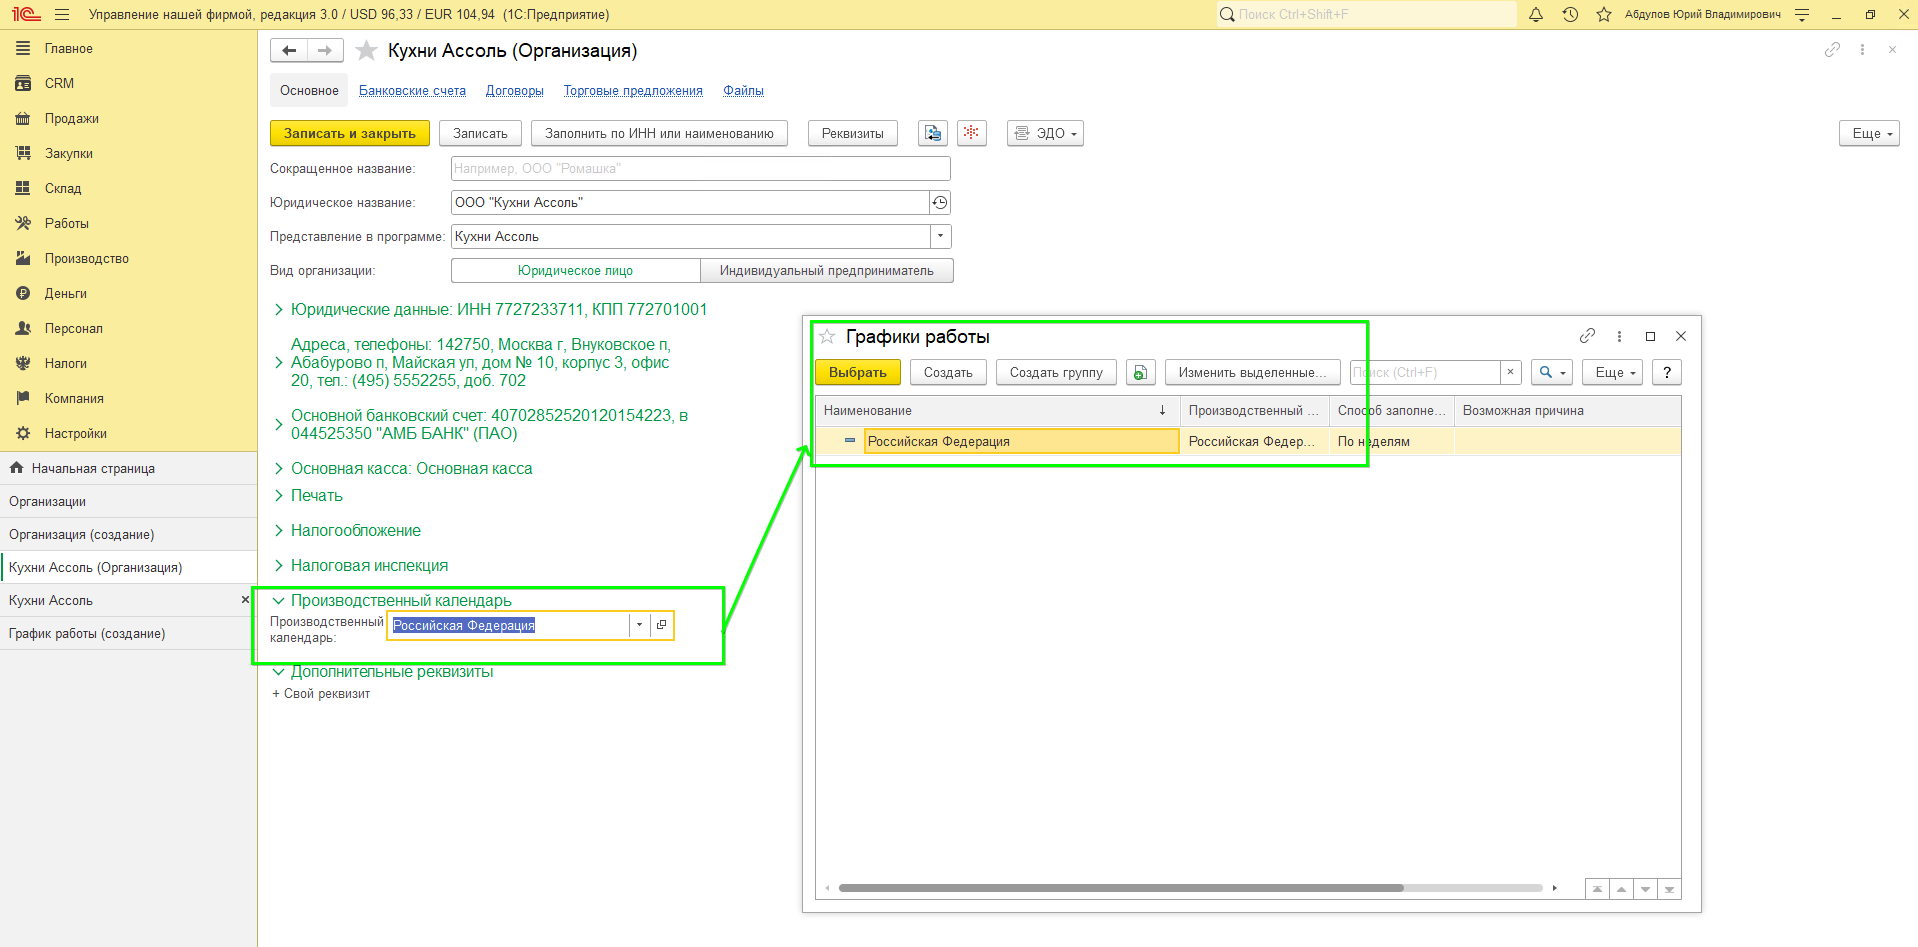Get link icon in Графики работы dialog

[x=1587, y=336]
